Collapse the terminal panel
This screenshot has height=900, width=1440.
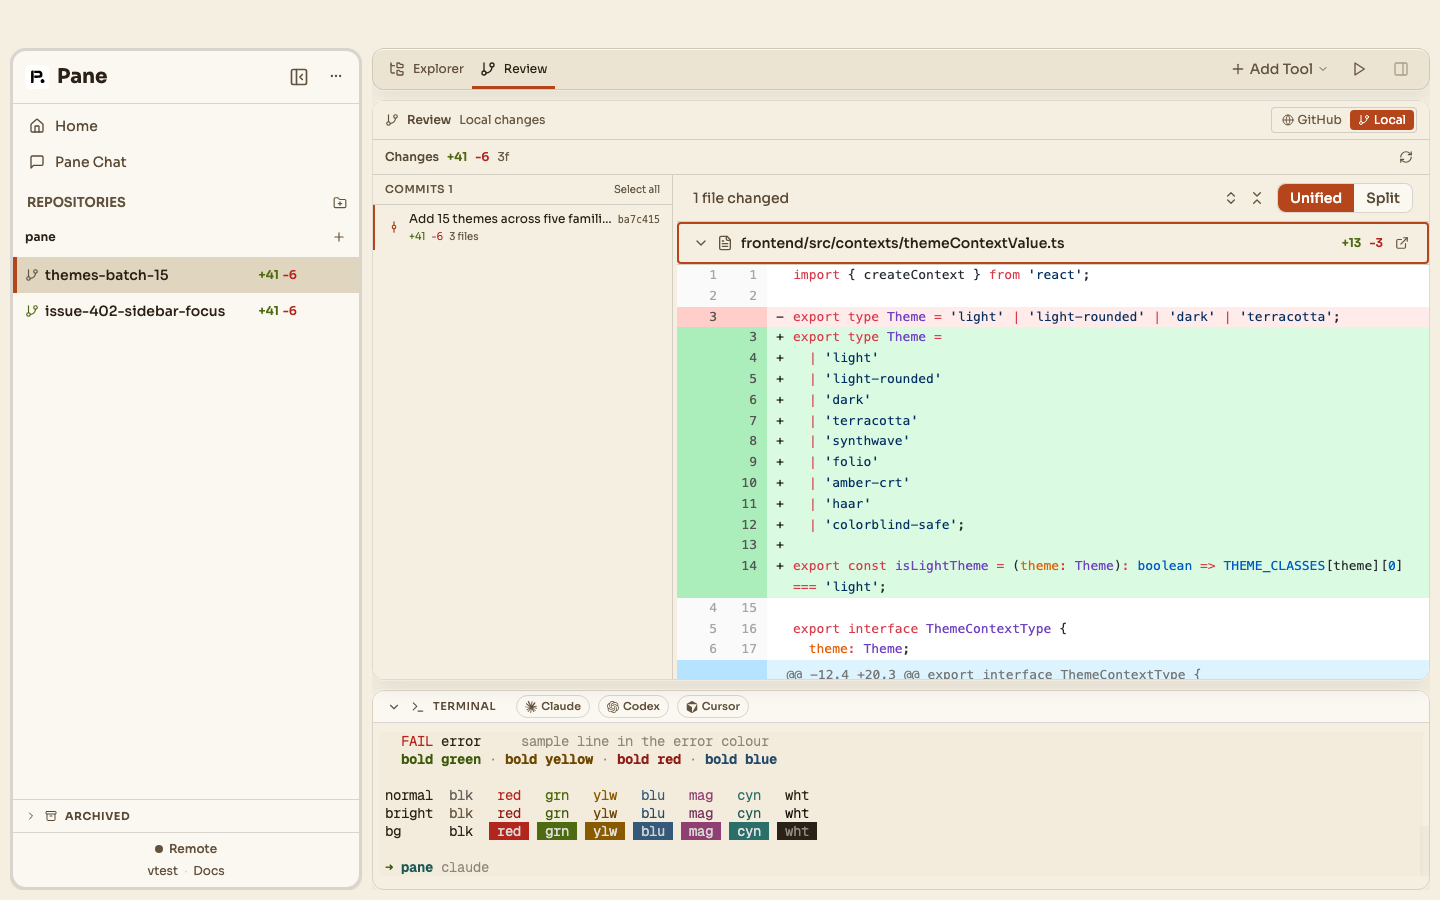pyautogui.click(x=394, y=707)
